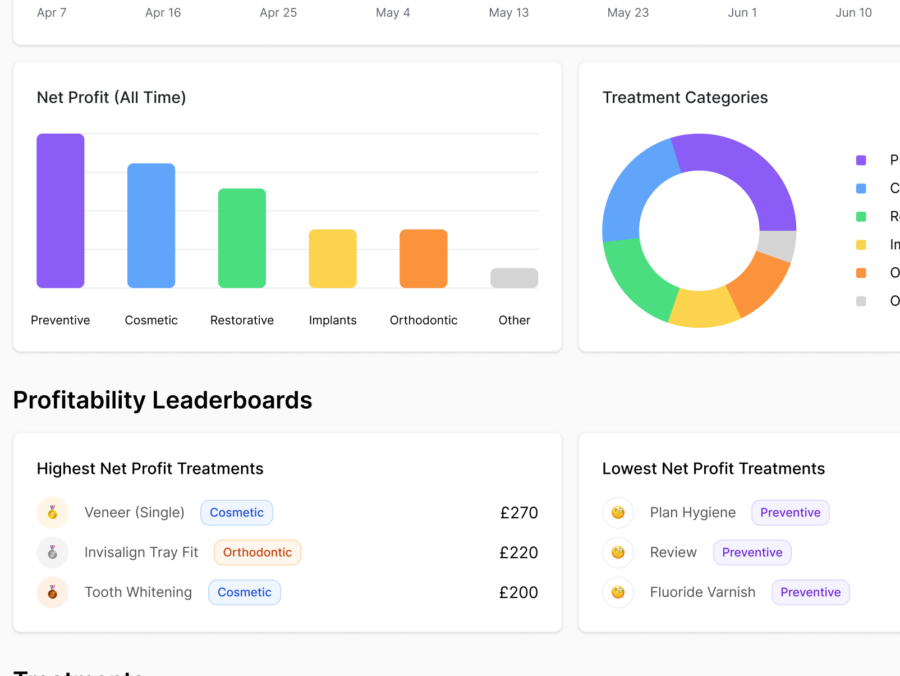Click the £220 profit value
The width and height of the screenshot is (900, 676).
[519, 553]
